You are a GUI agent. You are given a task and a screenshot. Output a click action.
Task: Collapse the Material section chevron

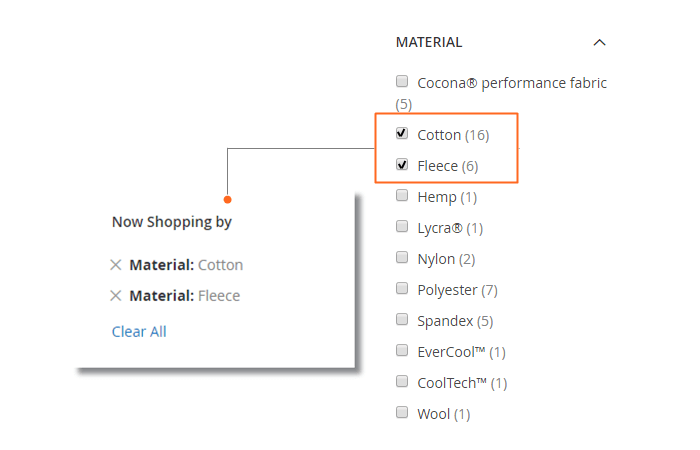[599, 42]
